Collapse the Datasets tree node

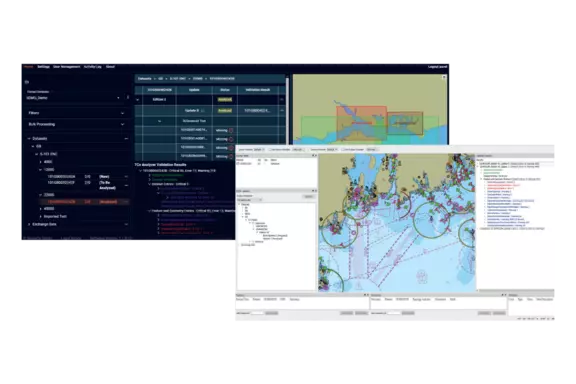(x=29, y=139)
